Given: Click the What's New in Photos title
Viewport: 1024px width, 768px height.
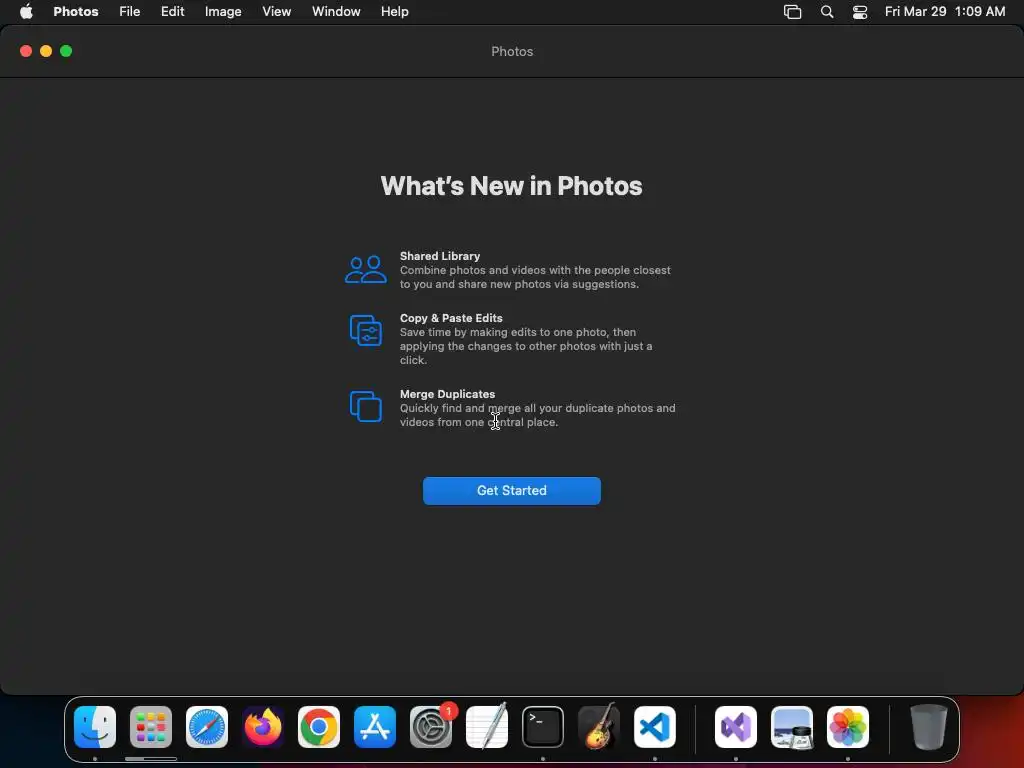Looking at the screenshot, I should [x=511, y=186].
